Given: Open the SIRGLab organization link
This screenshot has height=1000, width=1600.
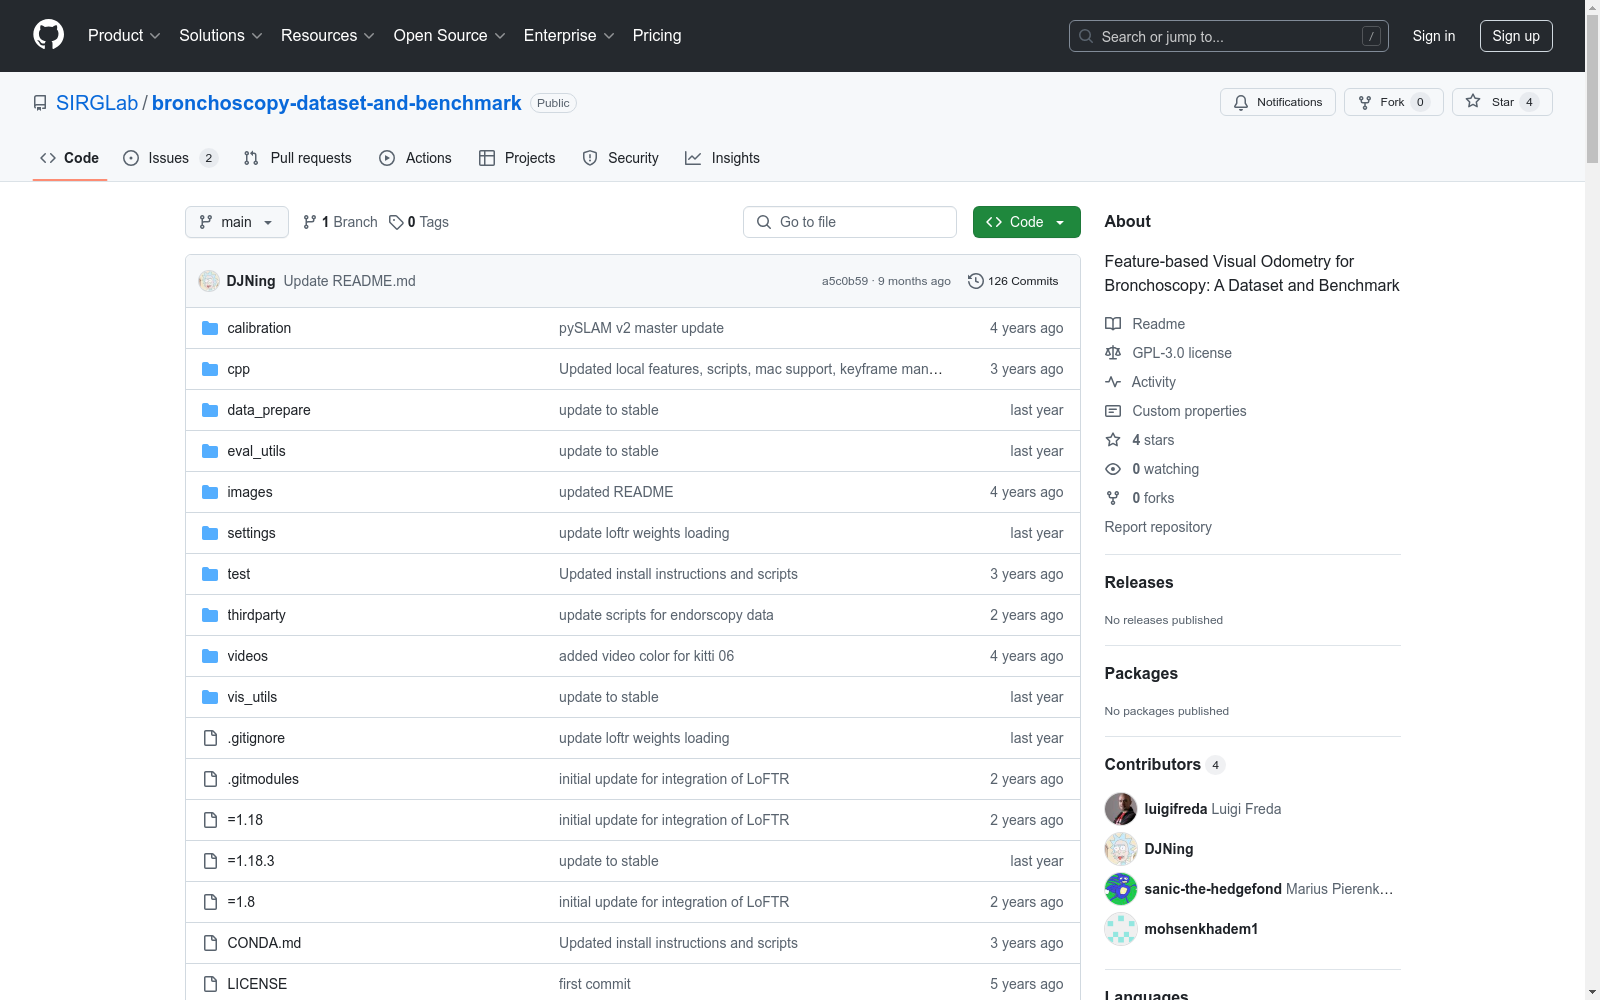Looking at the screenshot, I should coord(97,103).
